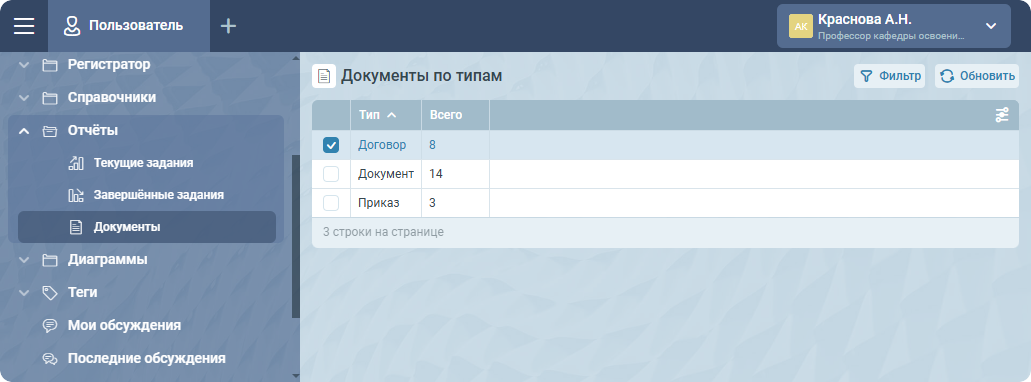This screenshot has height=382, width=1031.
Task: Open Краснова А.Н. profile dropdown arrow
Action: [991, 26]
